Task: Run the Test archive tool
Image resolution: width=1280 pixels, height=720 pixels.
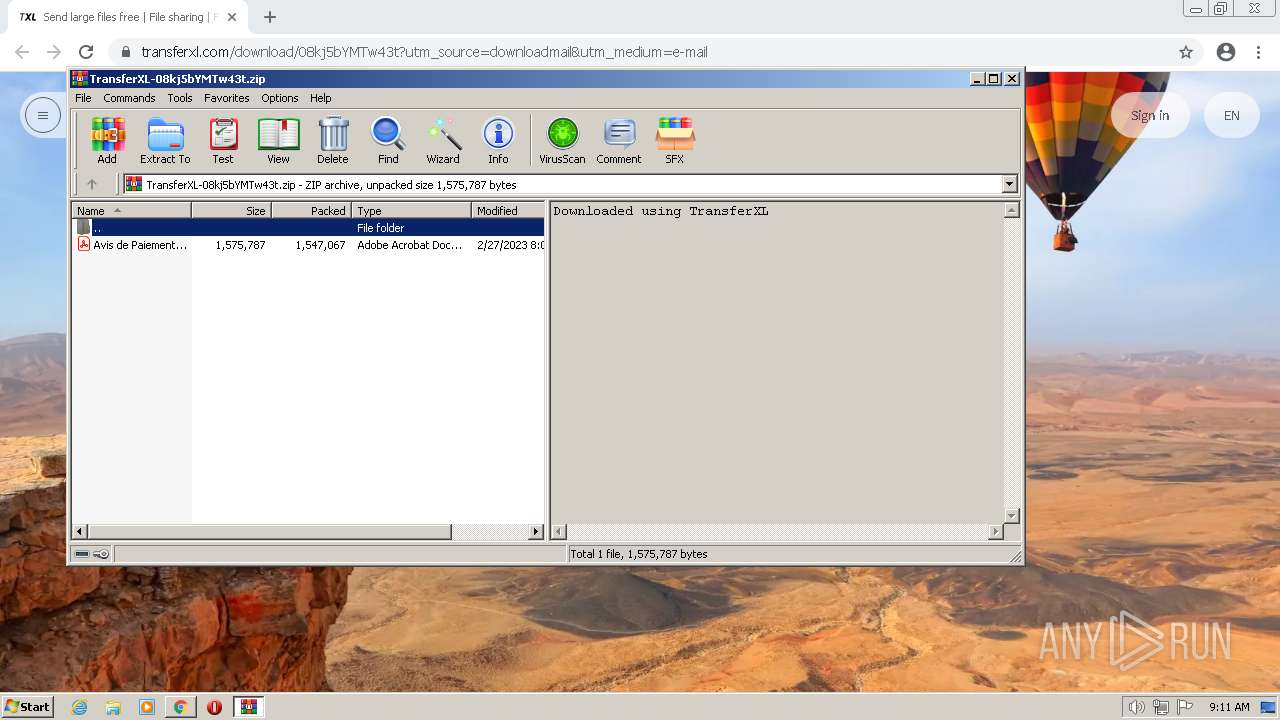Action: (223, 140)
